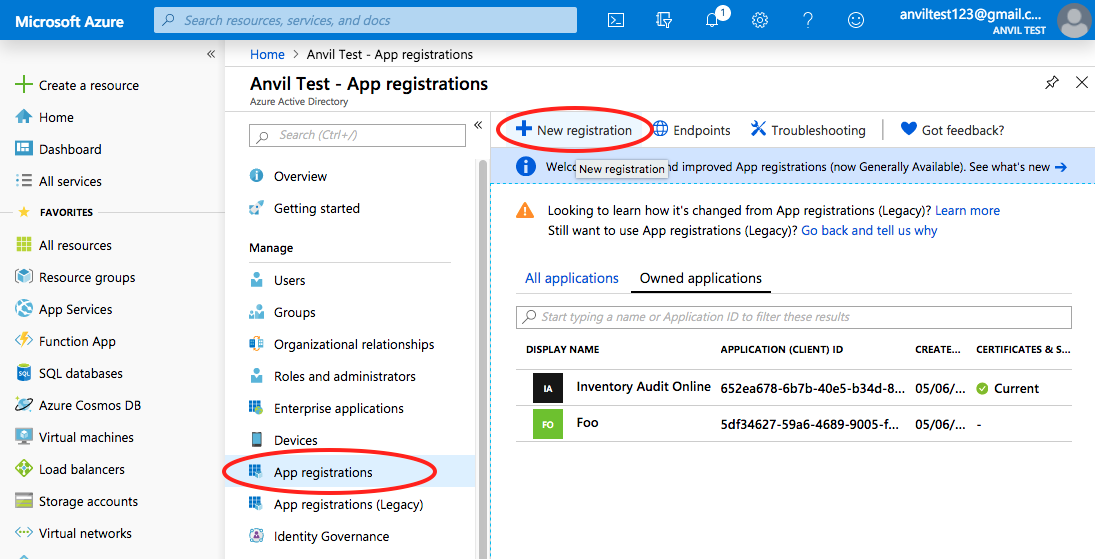1095x559 pixels.
Task: Select the Owned applications tab
Action: 700,278
